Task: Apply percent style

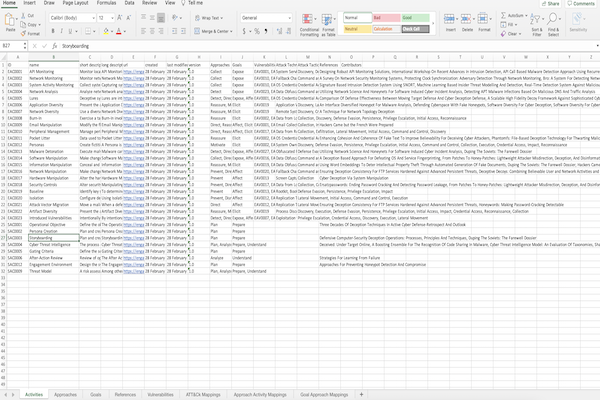Action: [257, 31]
